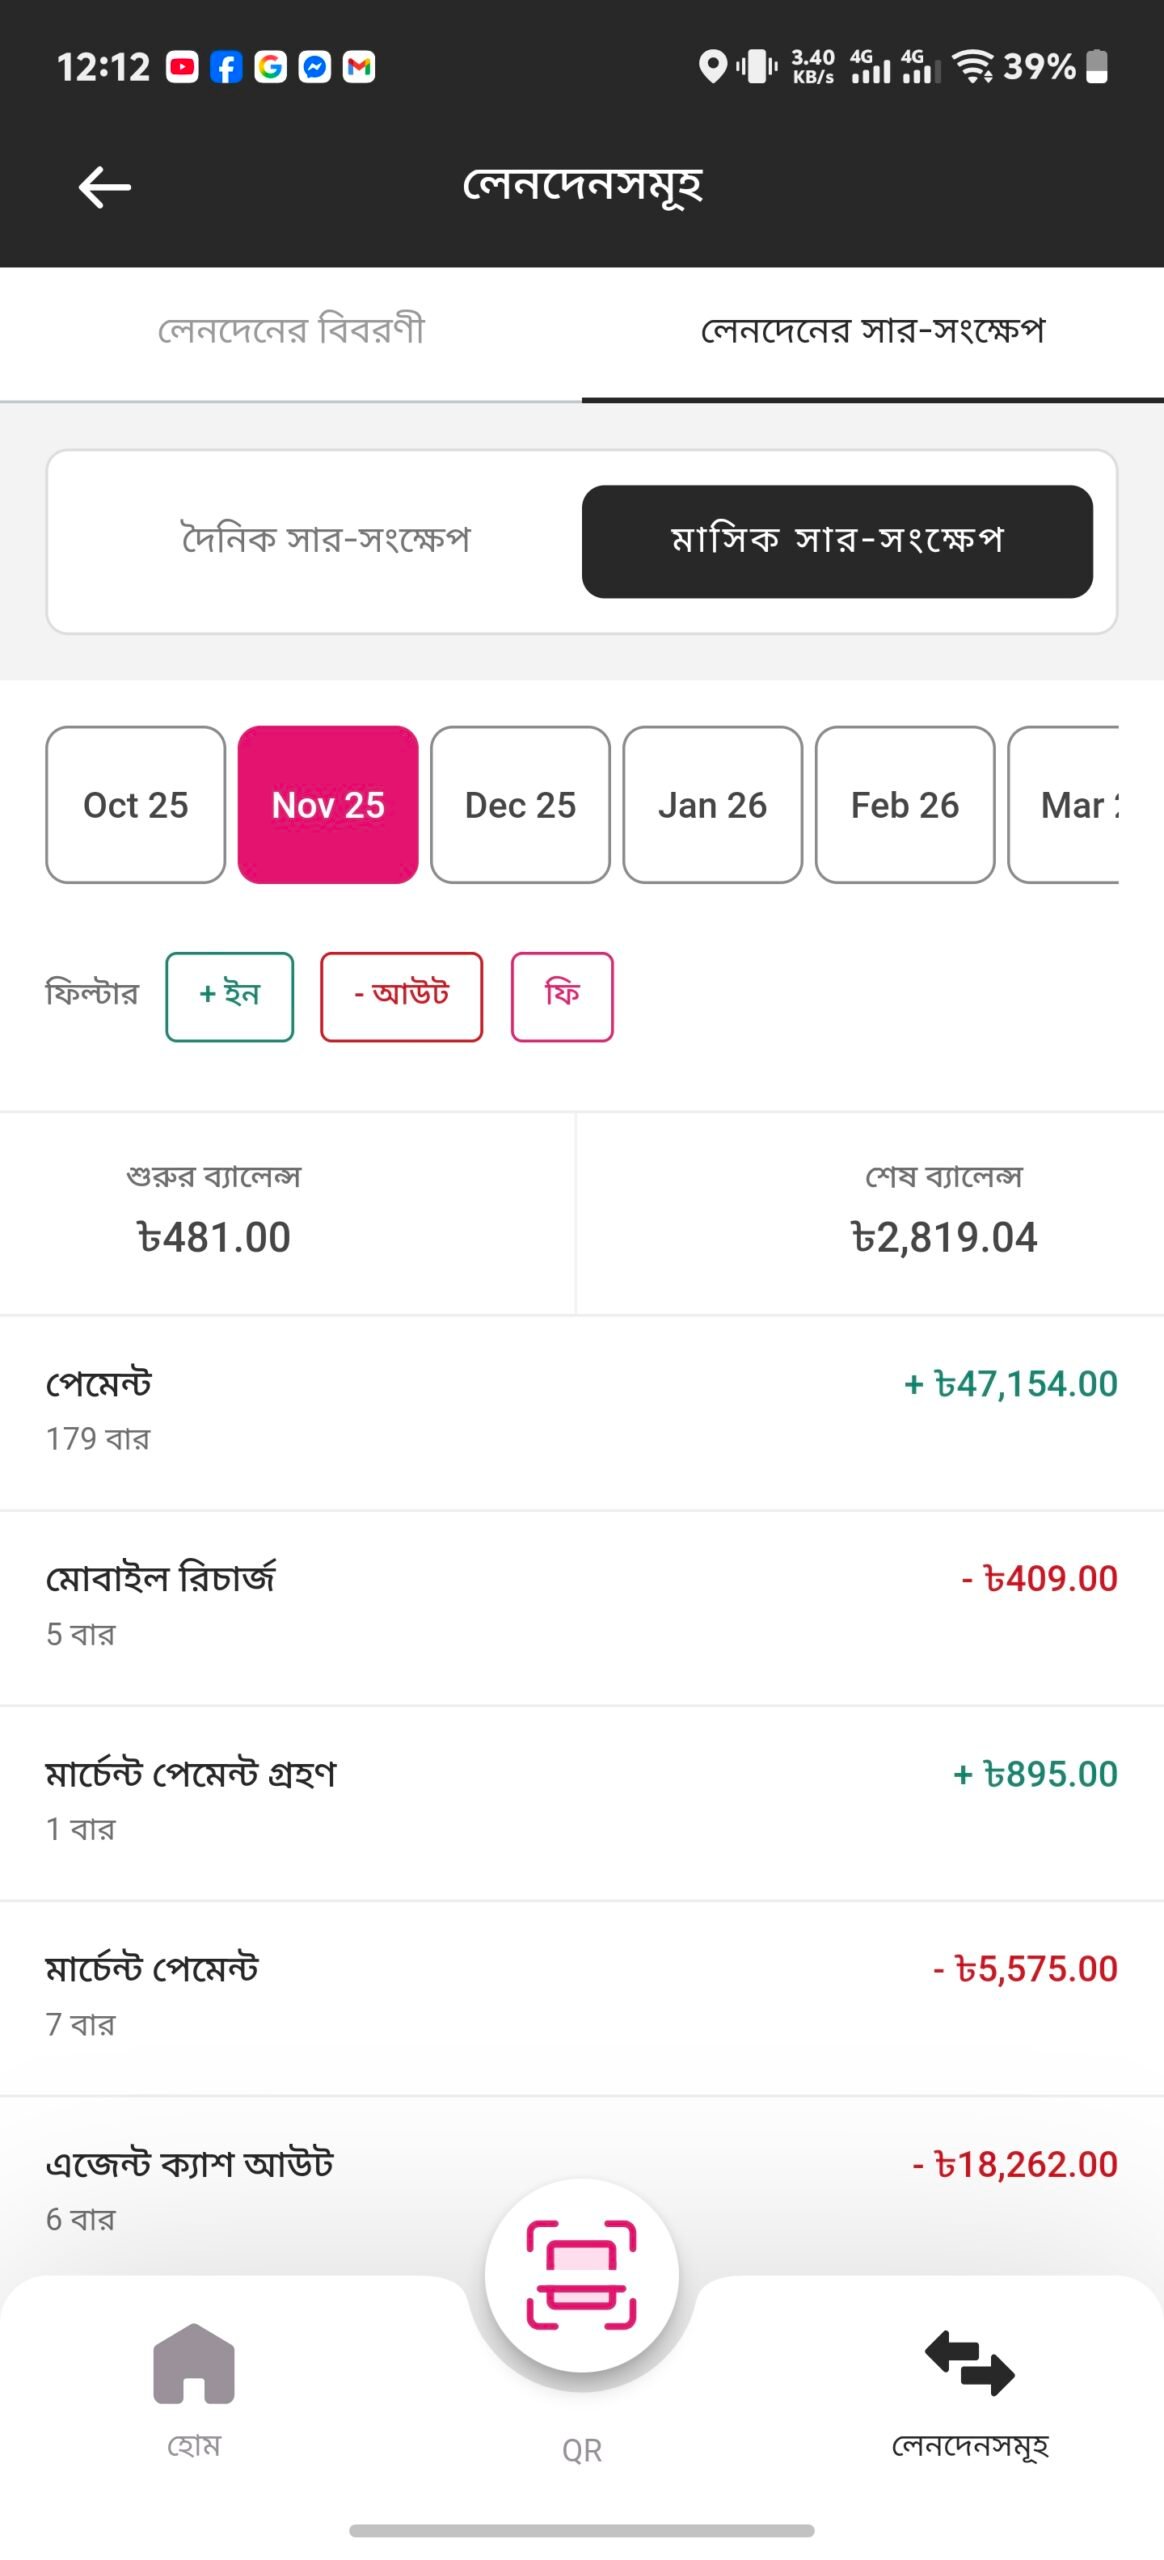
Task: Select 'মাসিক সার-সংক্ষেপ' monthly summary
Action: coord(837,541)
